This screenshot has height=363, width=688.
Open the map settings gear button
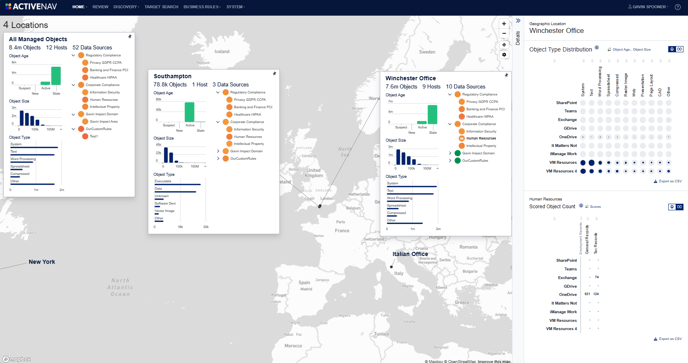coord(504,55)
